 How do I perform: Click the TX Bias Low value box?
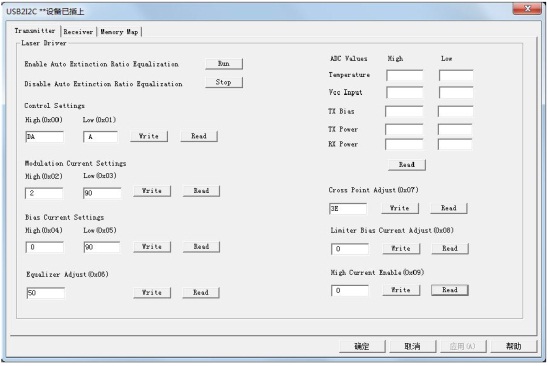[455, 111]
